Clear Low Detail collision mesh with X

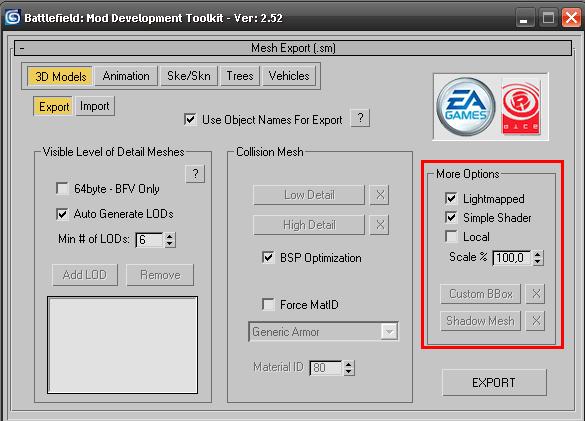tap(380, 195)
